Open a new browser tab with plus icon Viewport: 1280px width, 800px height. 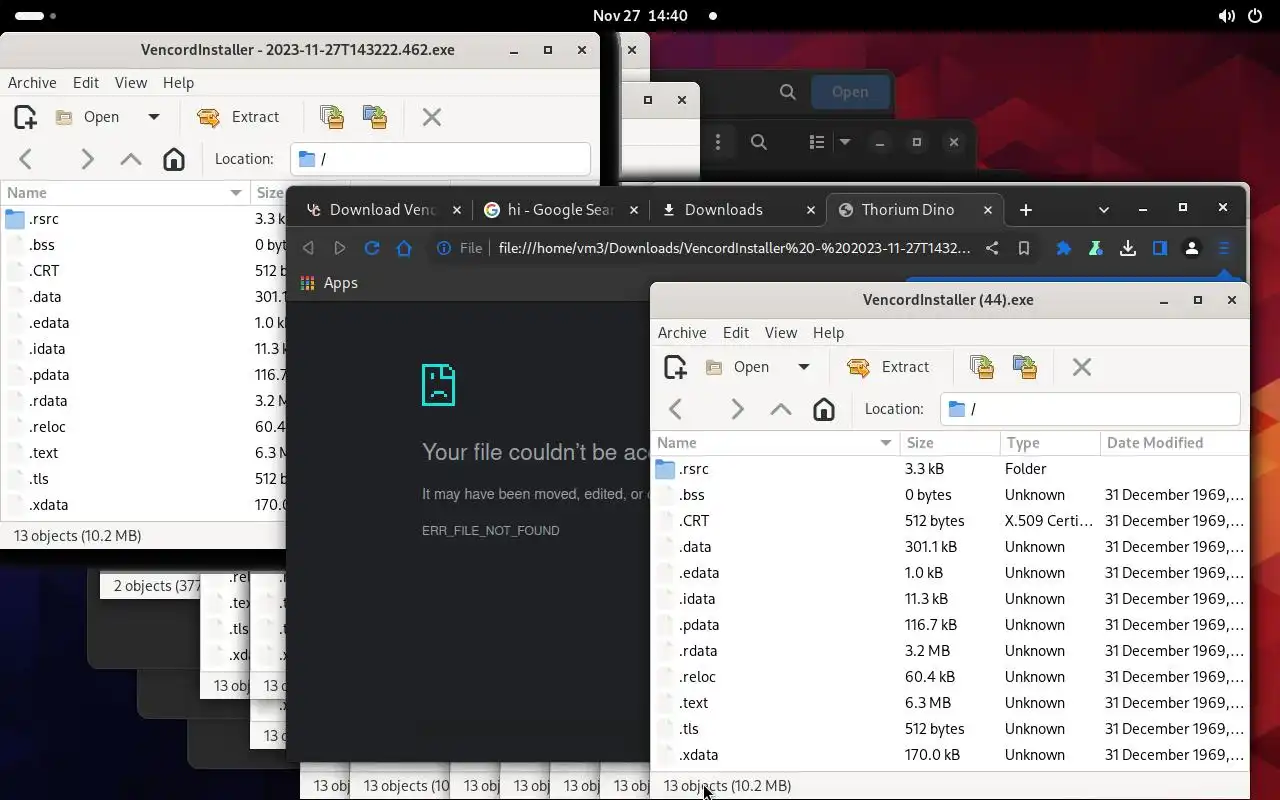(1026, 210)
